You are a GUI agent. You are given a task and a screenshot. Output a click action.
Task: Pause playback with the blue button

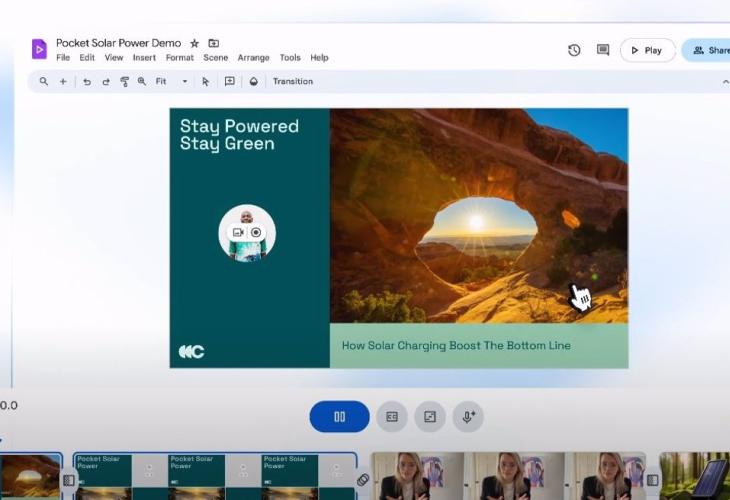(339, 417)
